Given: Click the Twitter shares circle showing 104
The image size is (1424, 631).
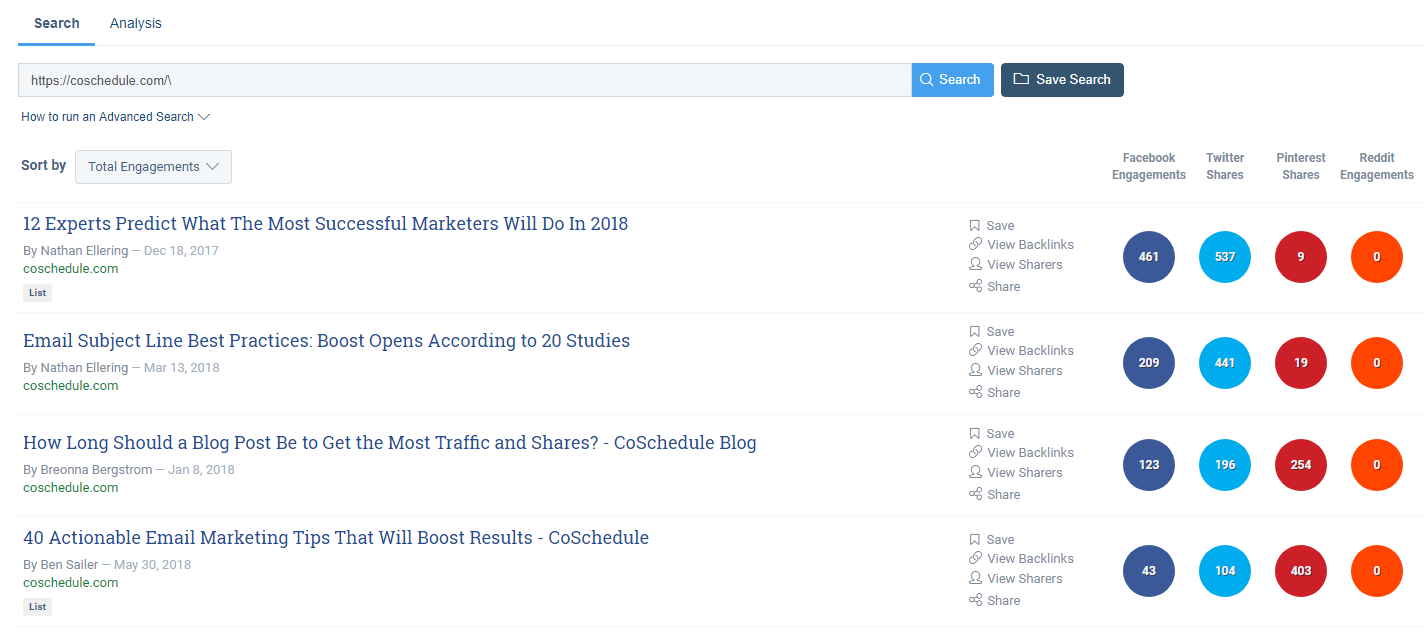Looking at the screenshot, I should (1225, 571).
